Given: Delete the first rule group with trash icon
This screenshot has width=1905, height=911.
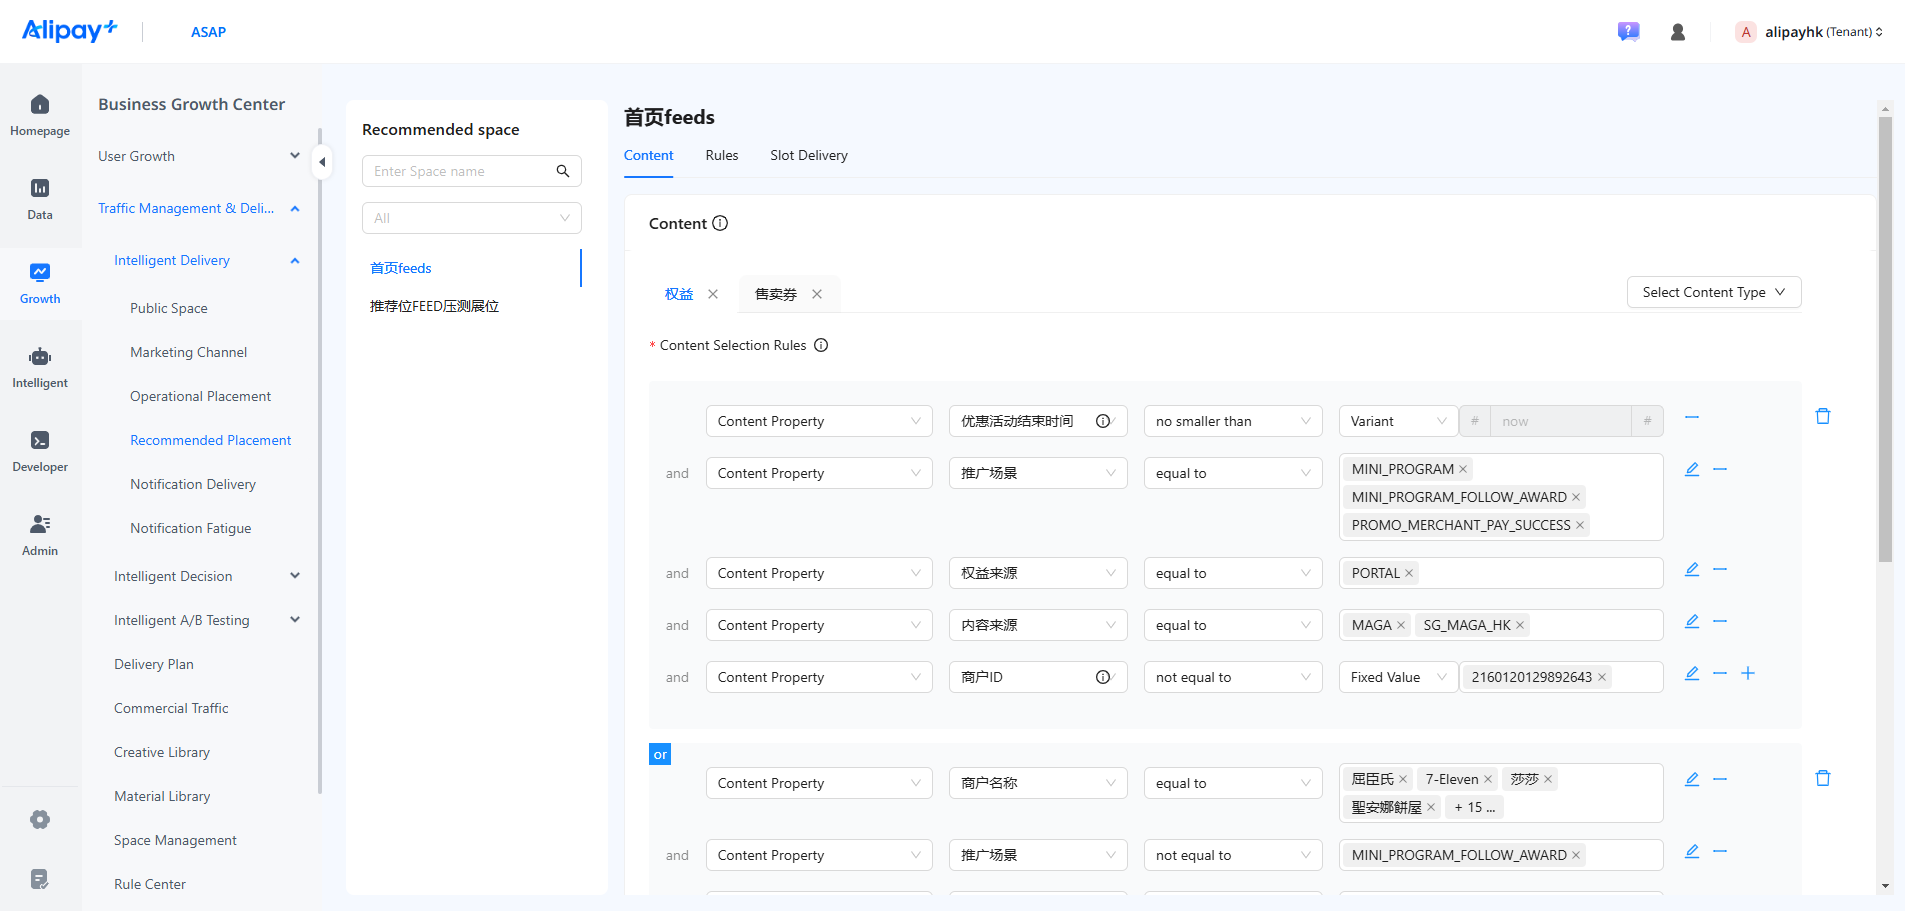Looking at the screenshot, I should pos(1823,416).
